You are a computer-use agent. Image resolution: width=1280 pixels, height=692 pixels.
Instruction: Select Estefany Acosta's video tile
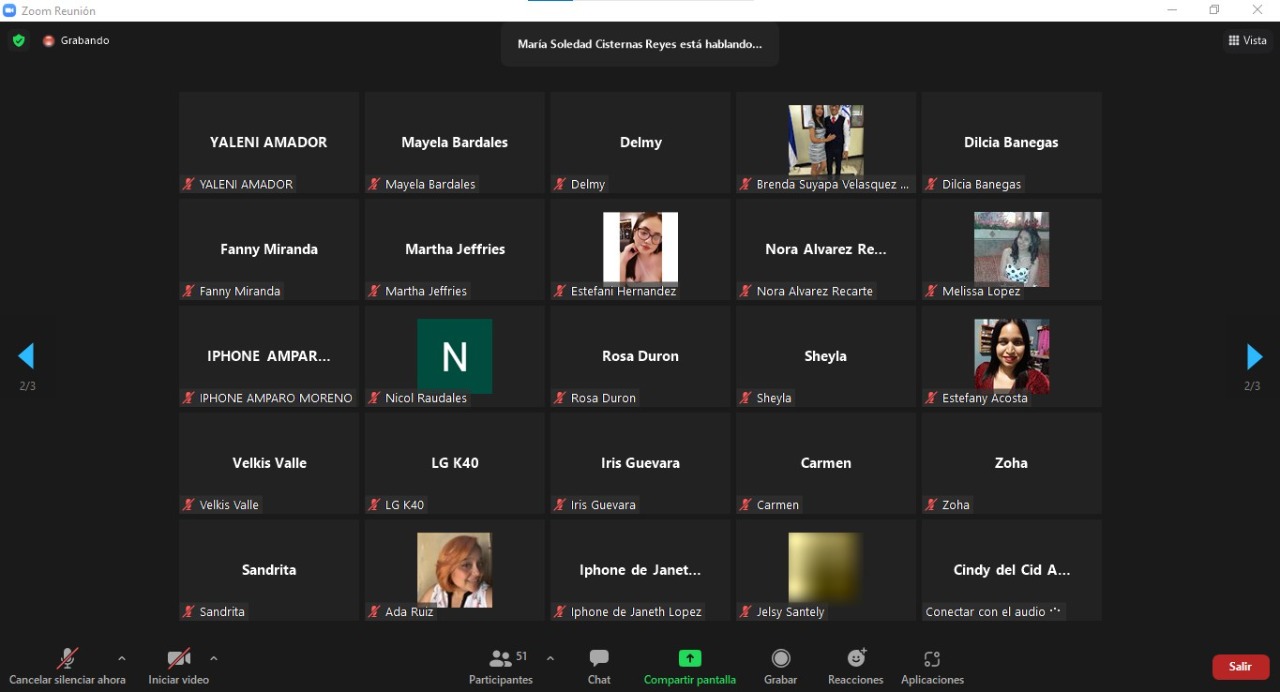point(1011,356)
